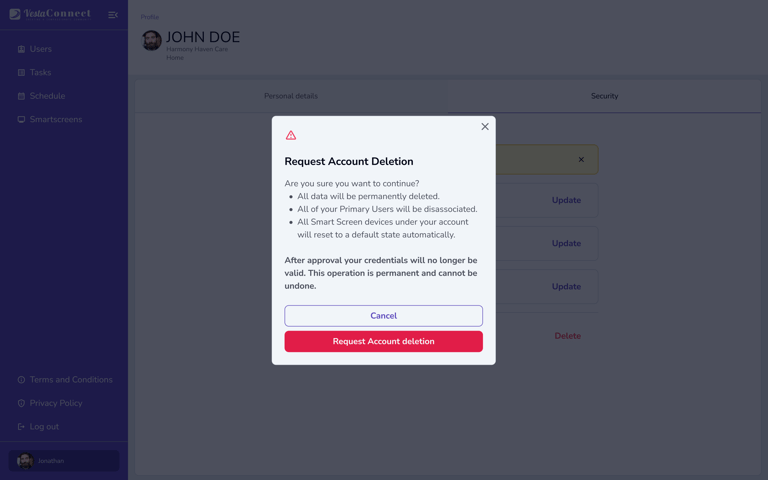Dismiss the yellow notification banner
This screenshot has height=480, width=768.
tap(581, 160)
